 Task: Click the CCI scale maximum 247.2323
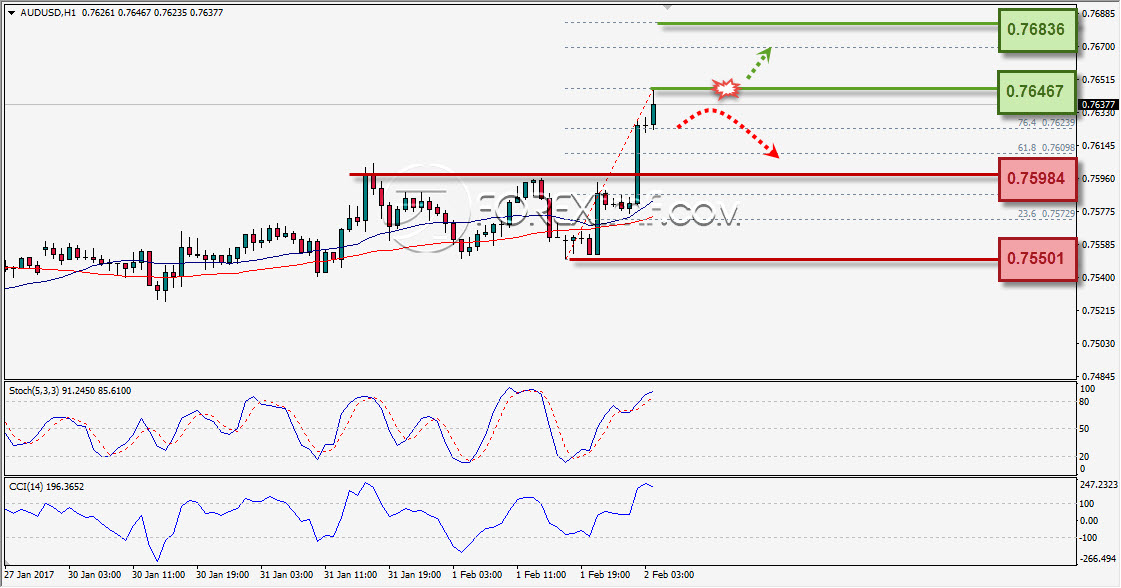[x=1098, y=485]
